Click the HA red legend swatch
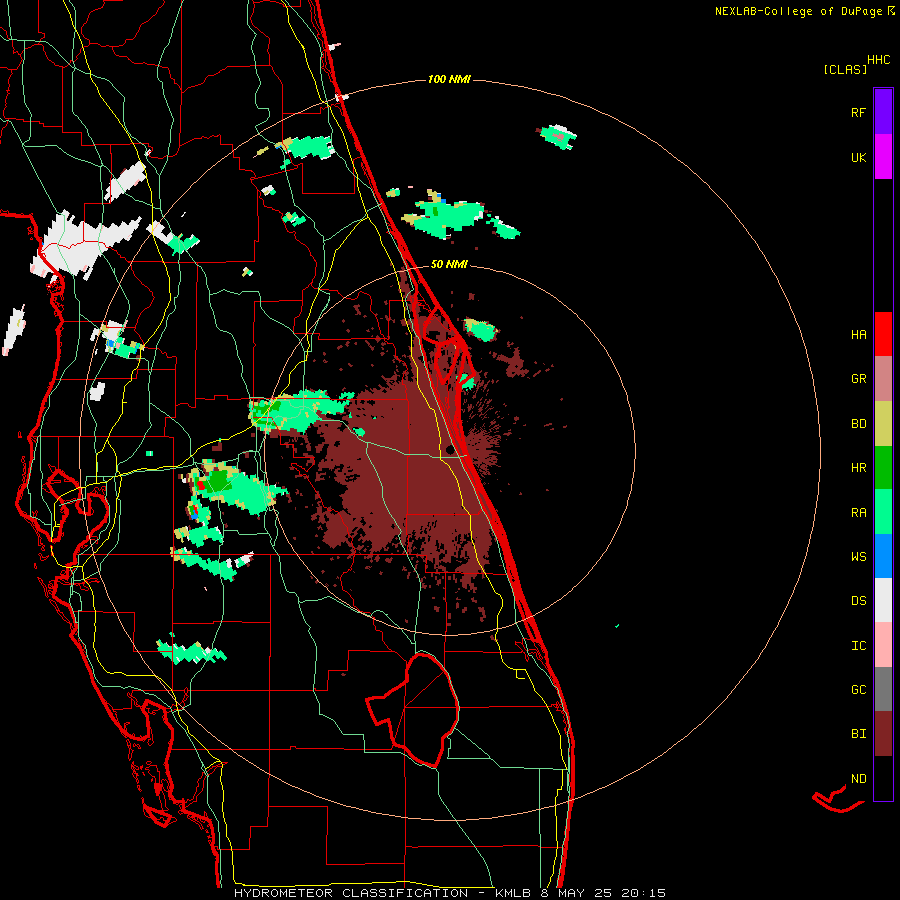Image resolution: width=900 pixels, height=900 pixels. click(x=883, y=334)
